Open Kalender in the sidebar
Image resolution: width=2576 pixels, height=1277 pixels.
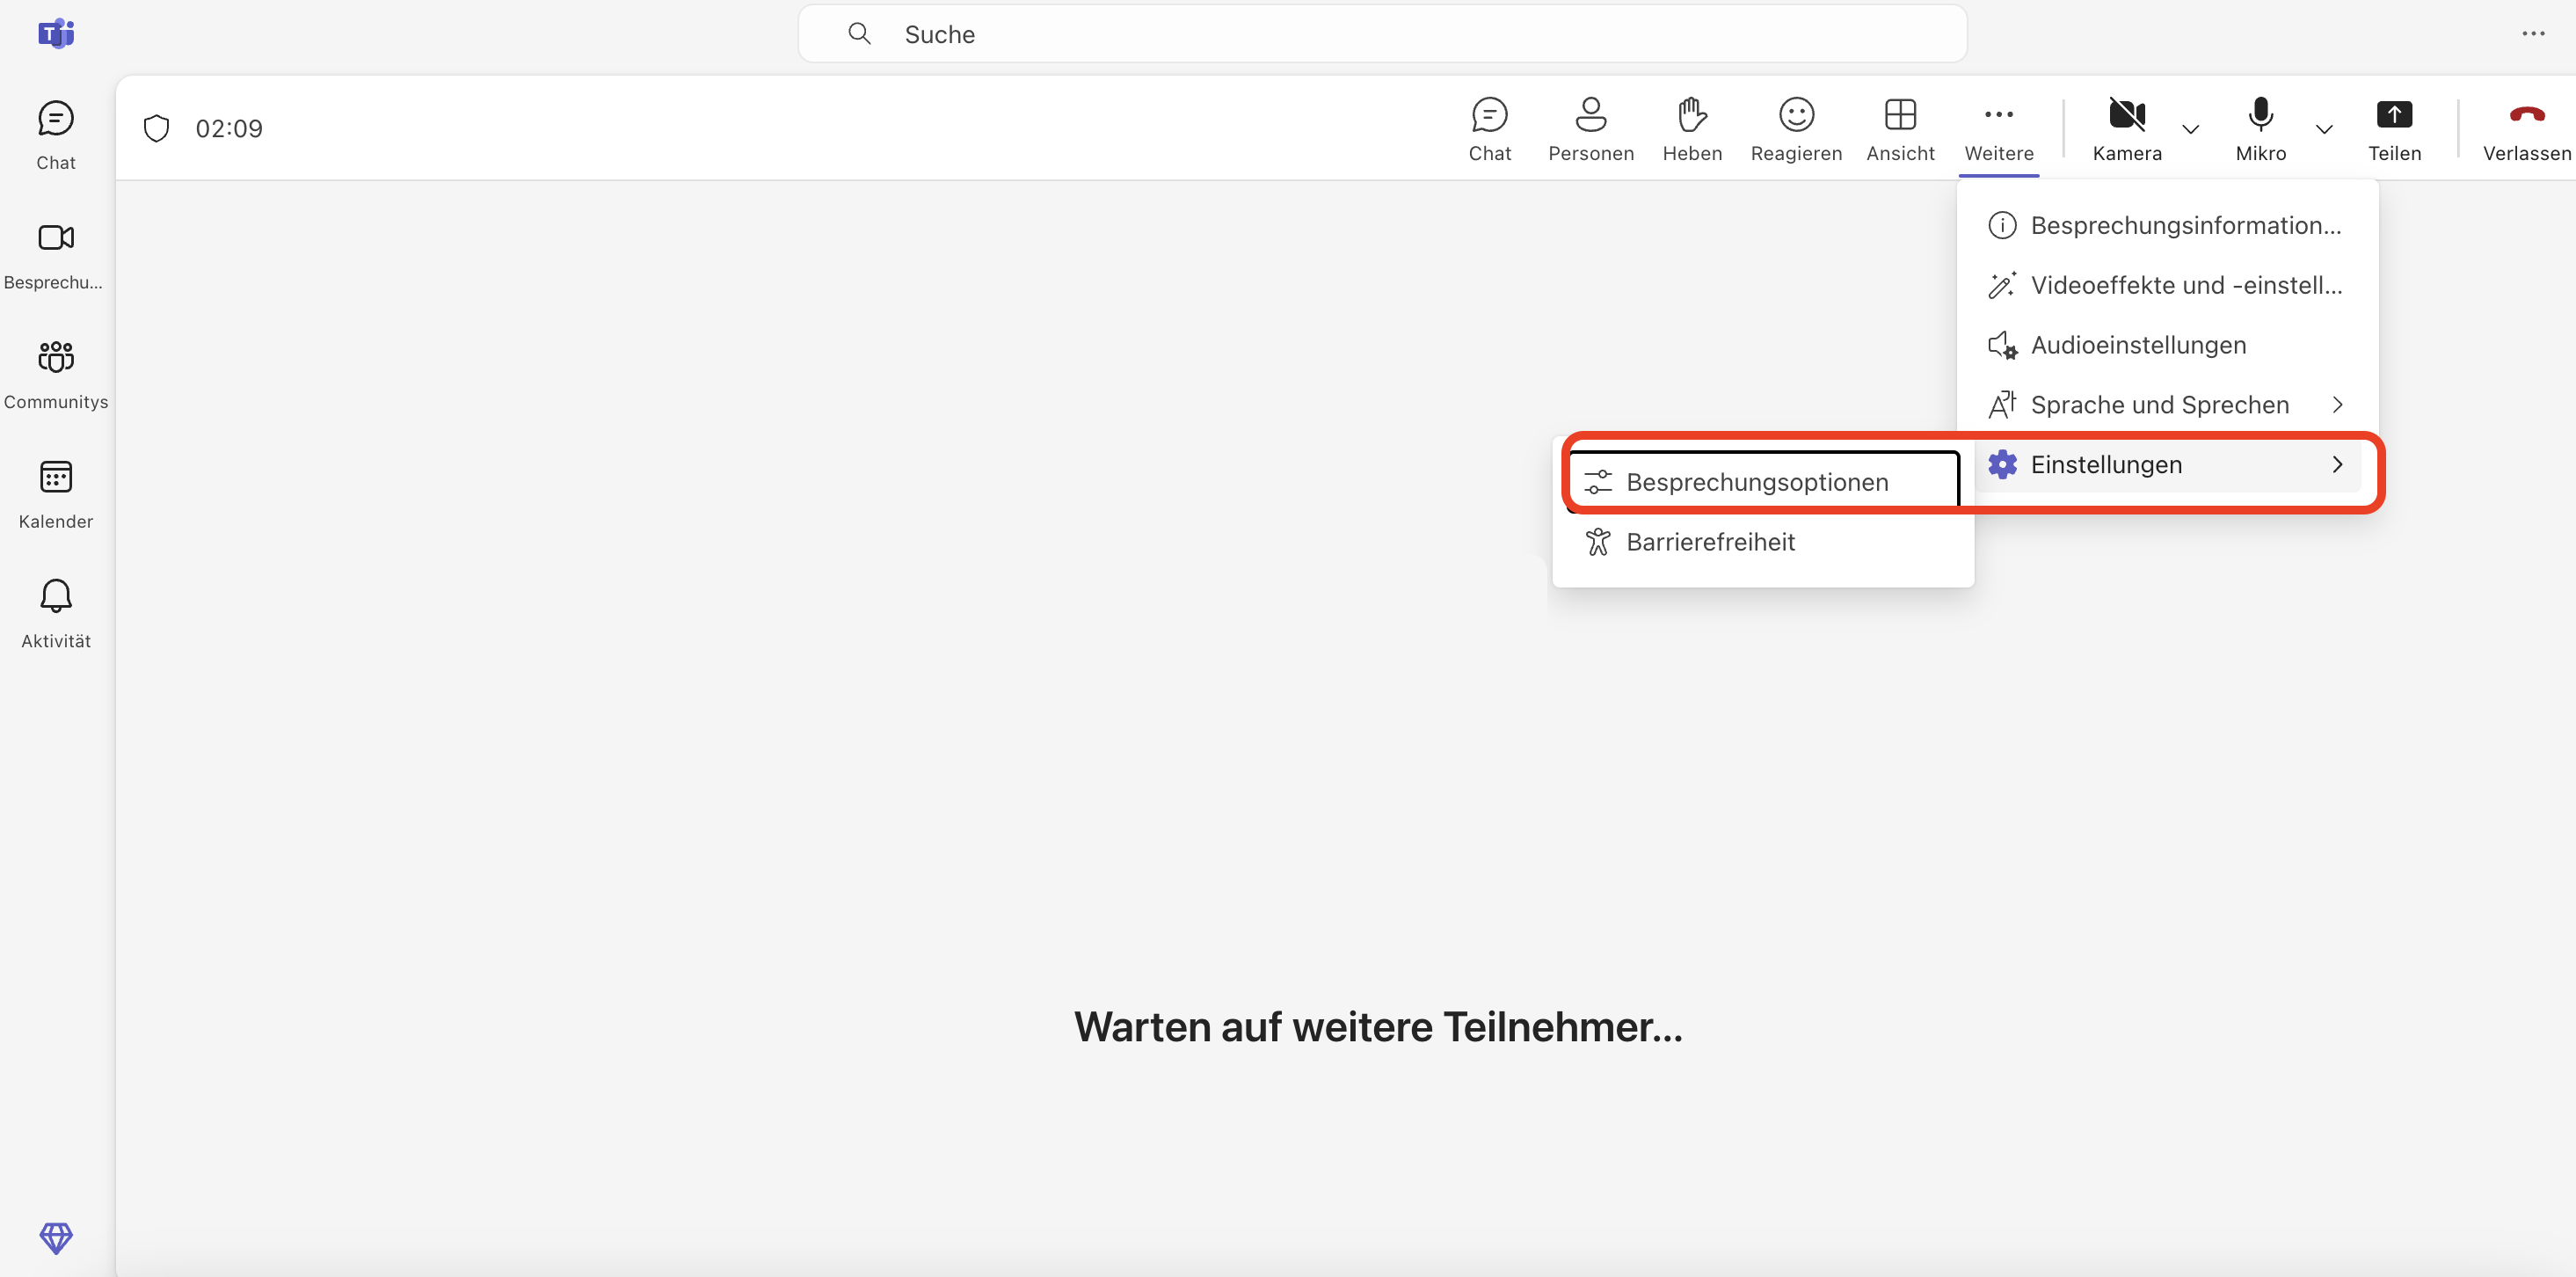[x=55, y=493]
